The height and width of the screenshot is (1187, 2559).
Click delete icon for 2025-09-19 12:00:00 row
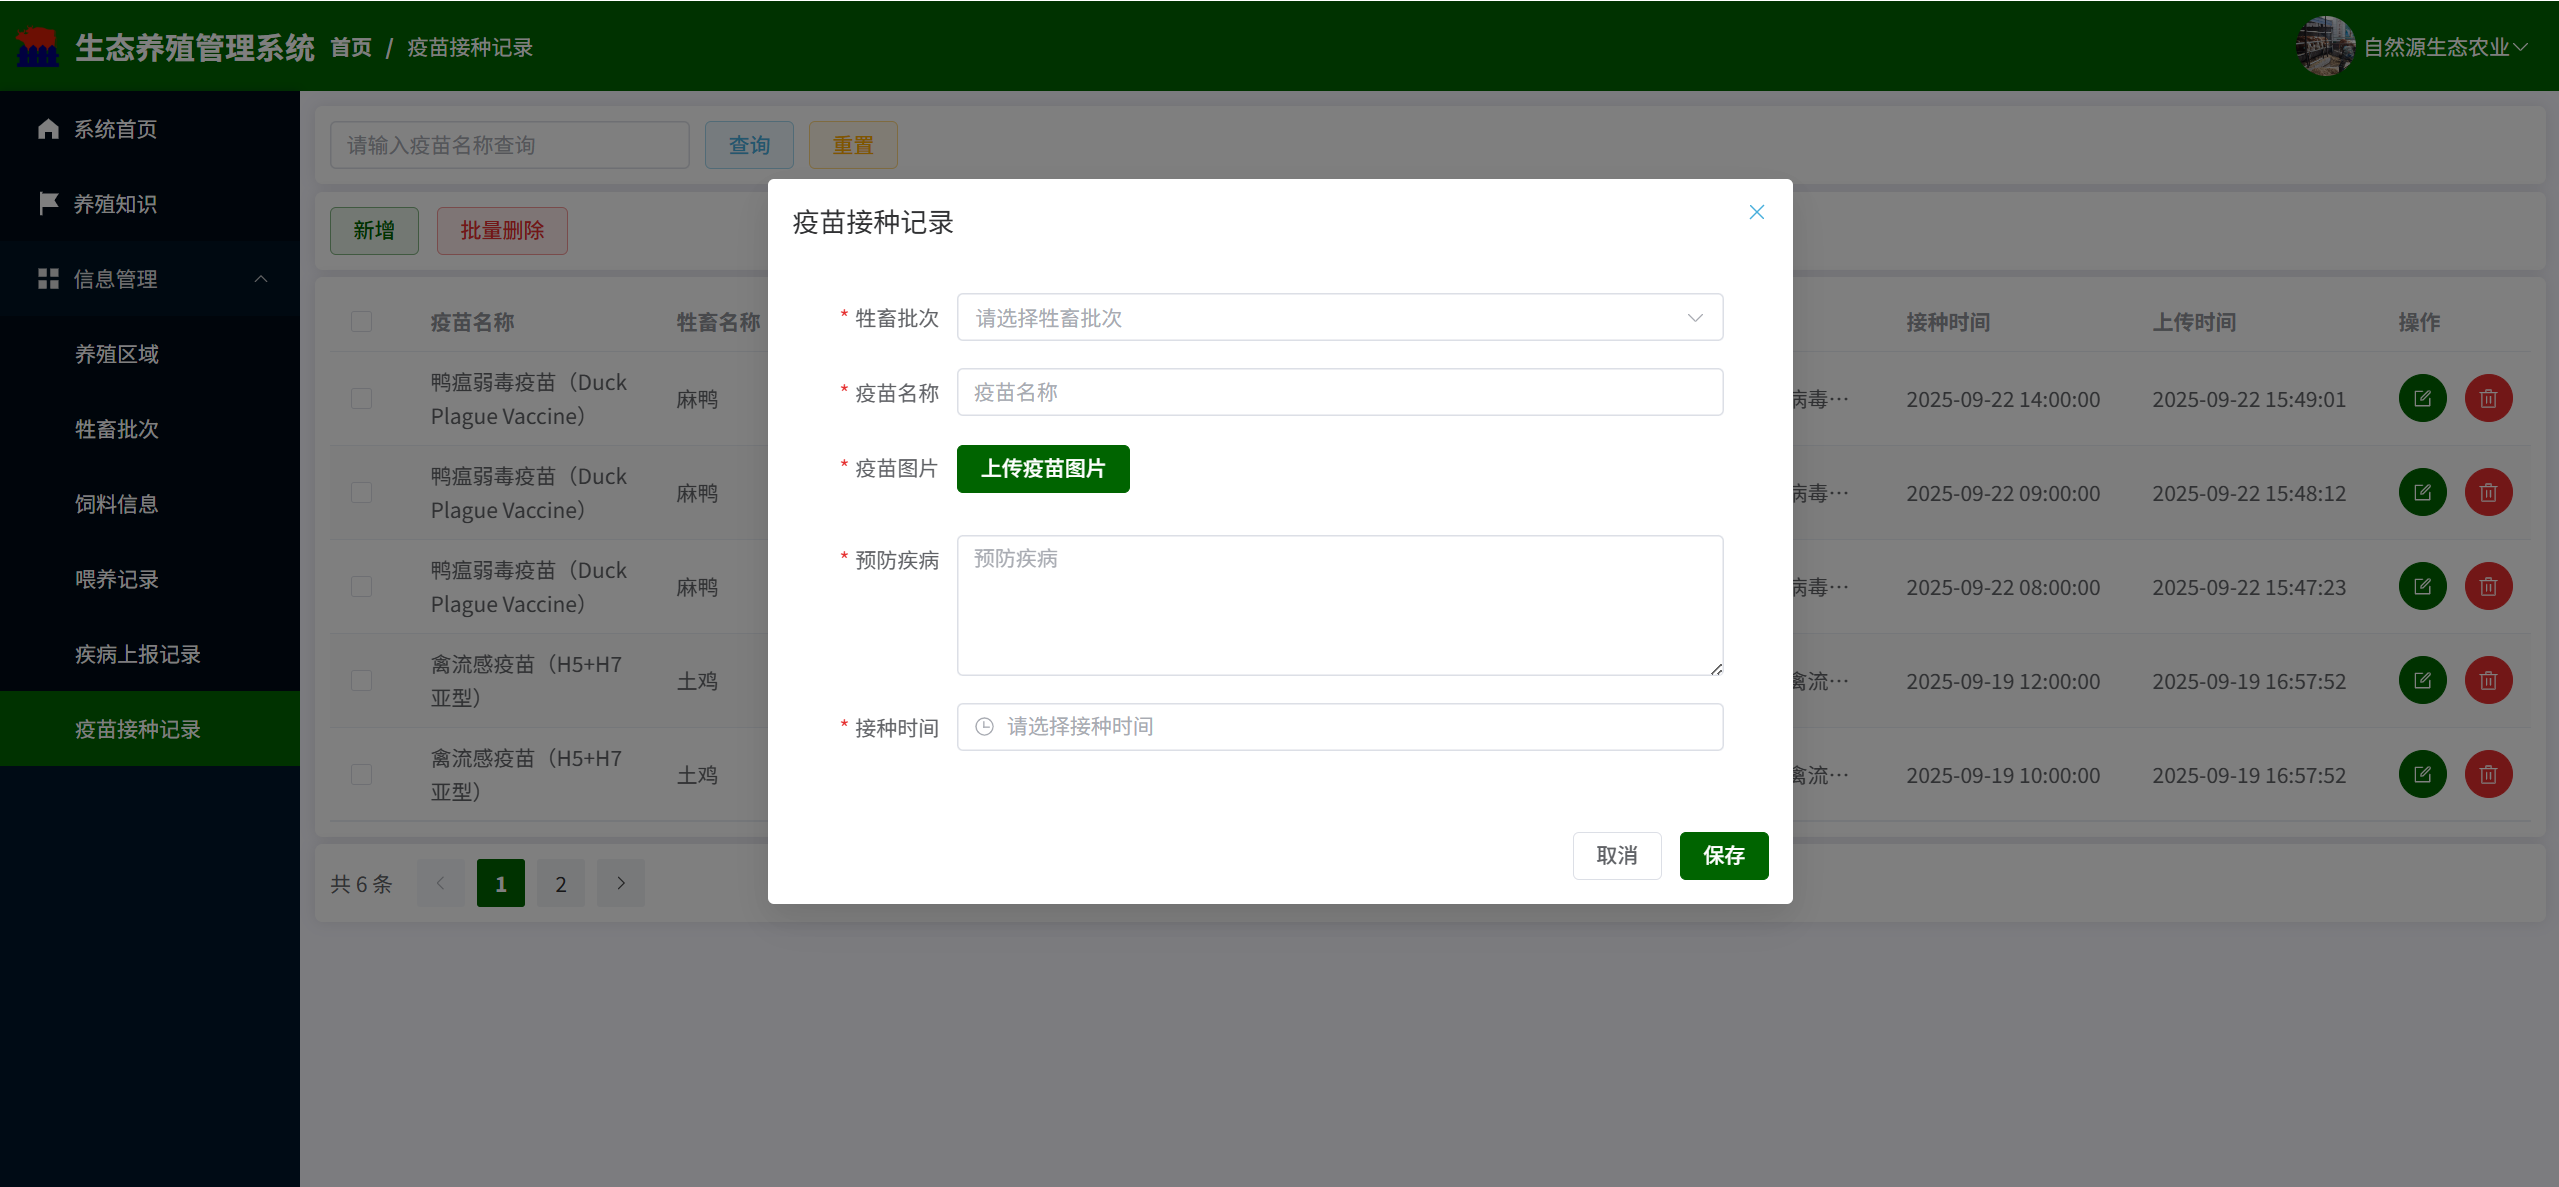coord(2488,681)
